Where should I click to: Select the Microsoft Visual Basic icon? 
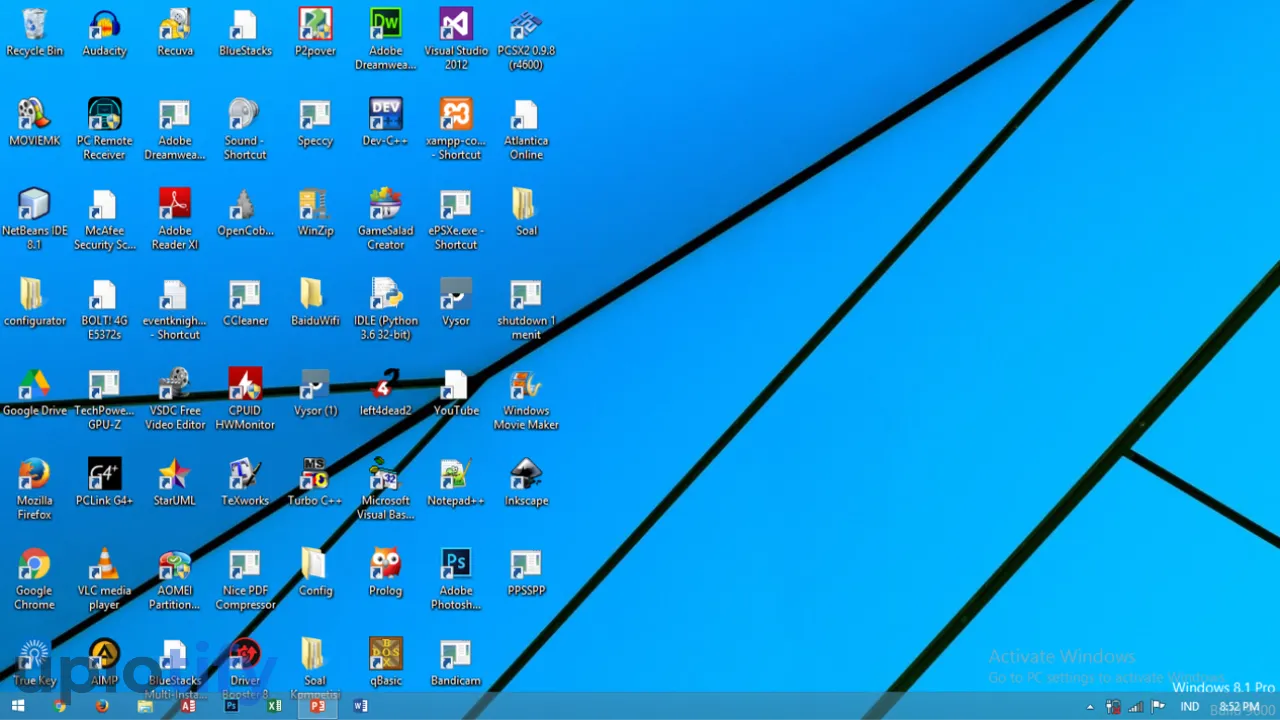385,490
